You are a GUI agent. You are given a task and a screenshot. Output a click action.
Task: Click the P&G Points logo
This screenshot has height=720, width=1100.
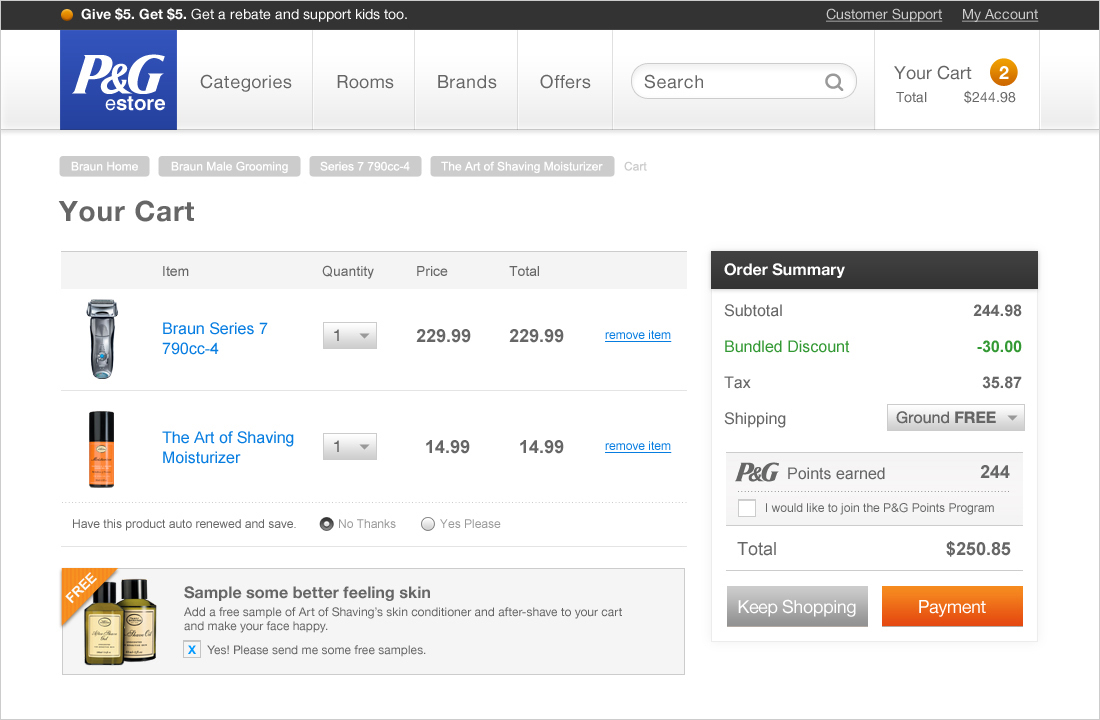click(757, 472)
